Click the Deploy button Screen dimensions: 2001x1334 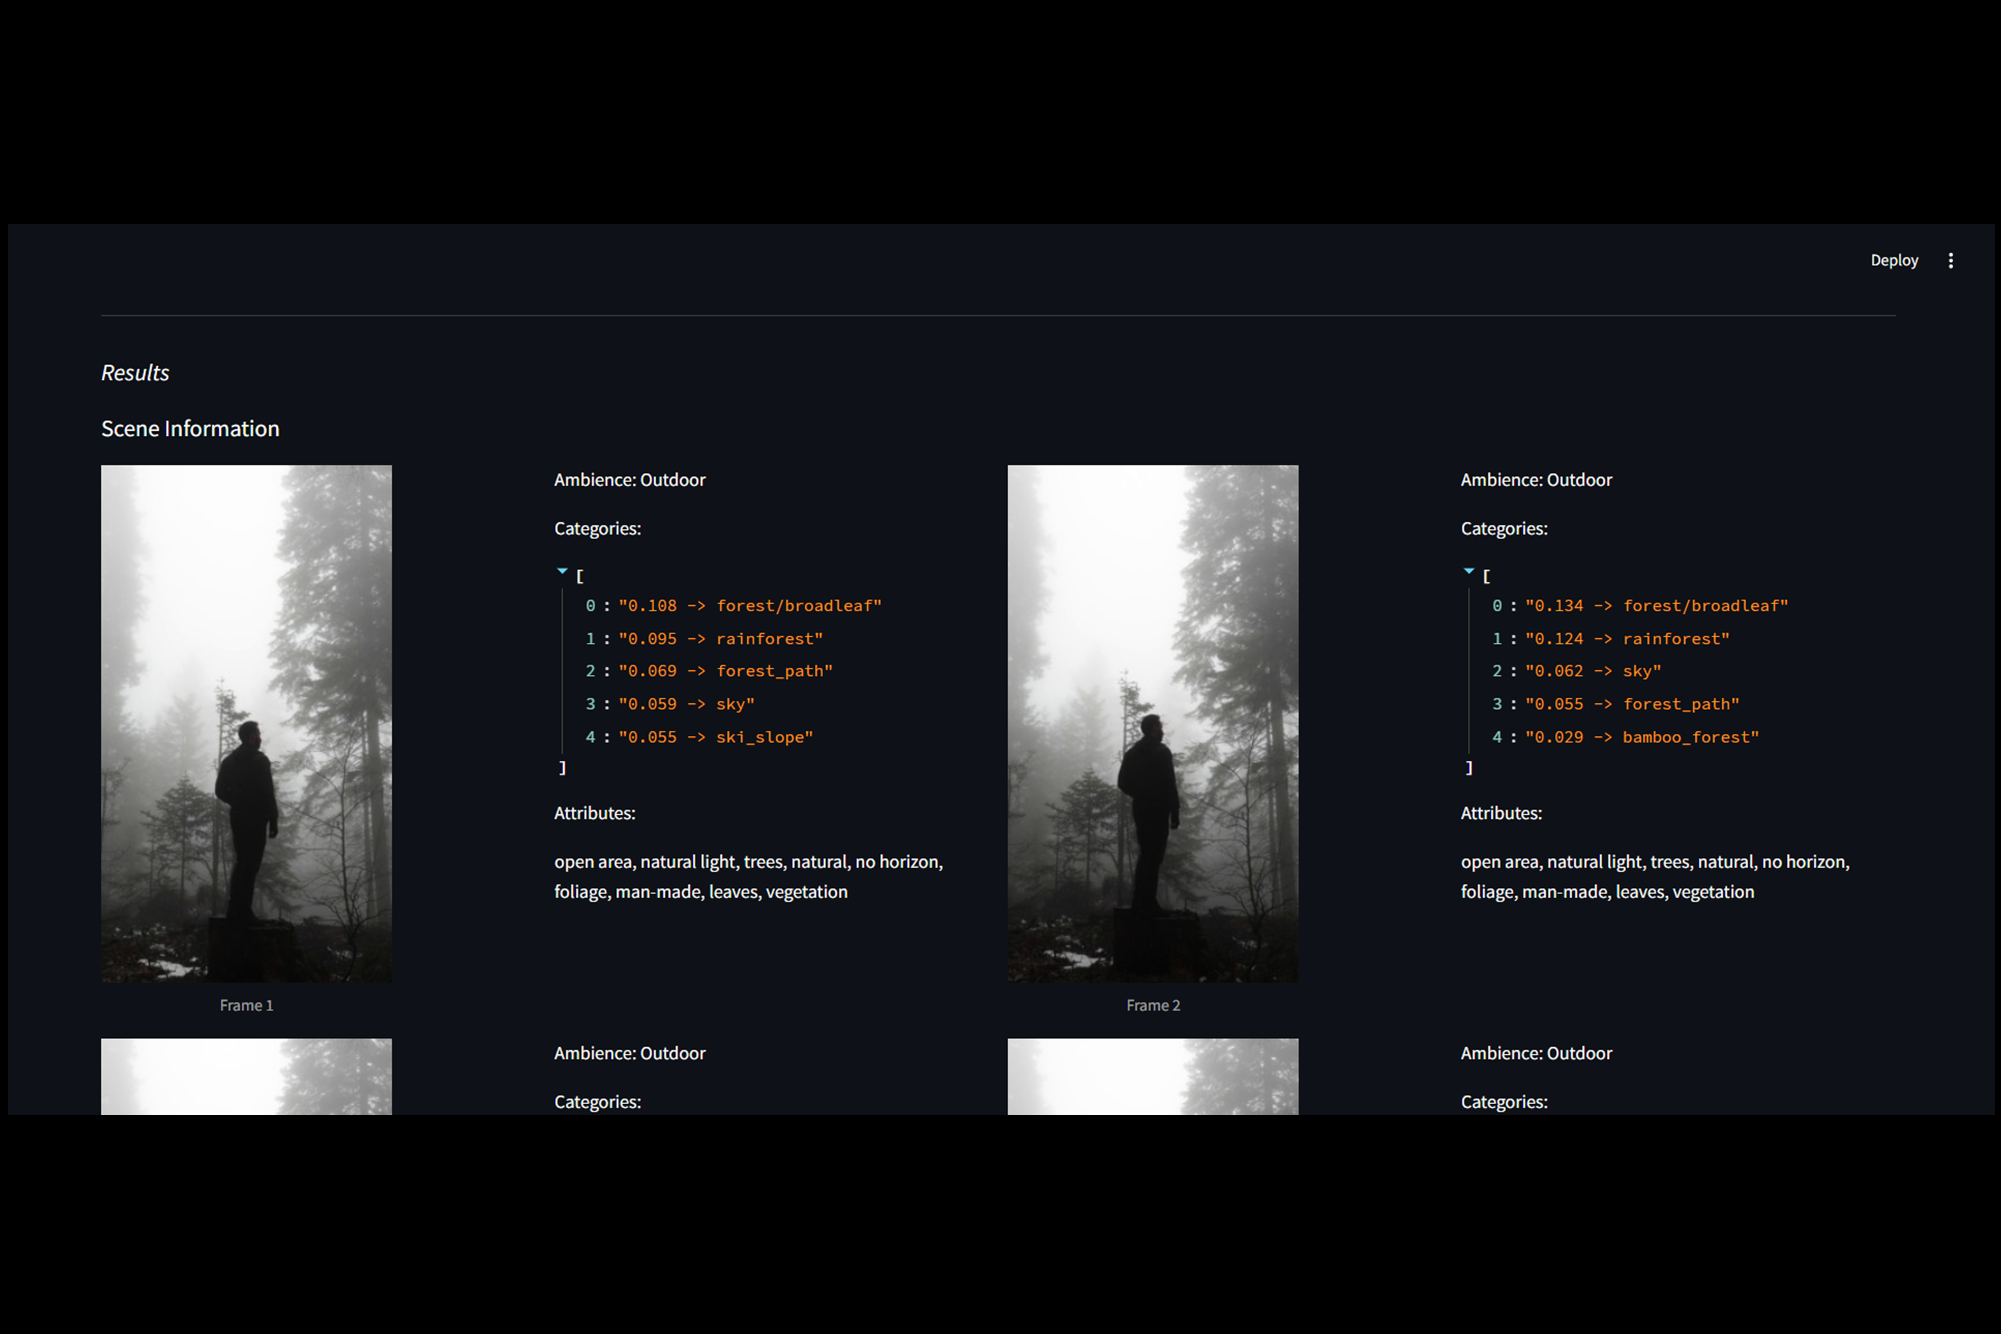click(x=1893, y=260)
